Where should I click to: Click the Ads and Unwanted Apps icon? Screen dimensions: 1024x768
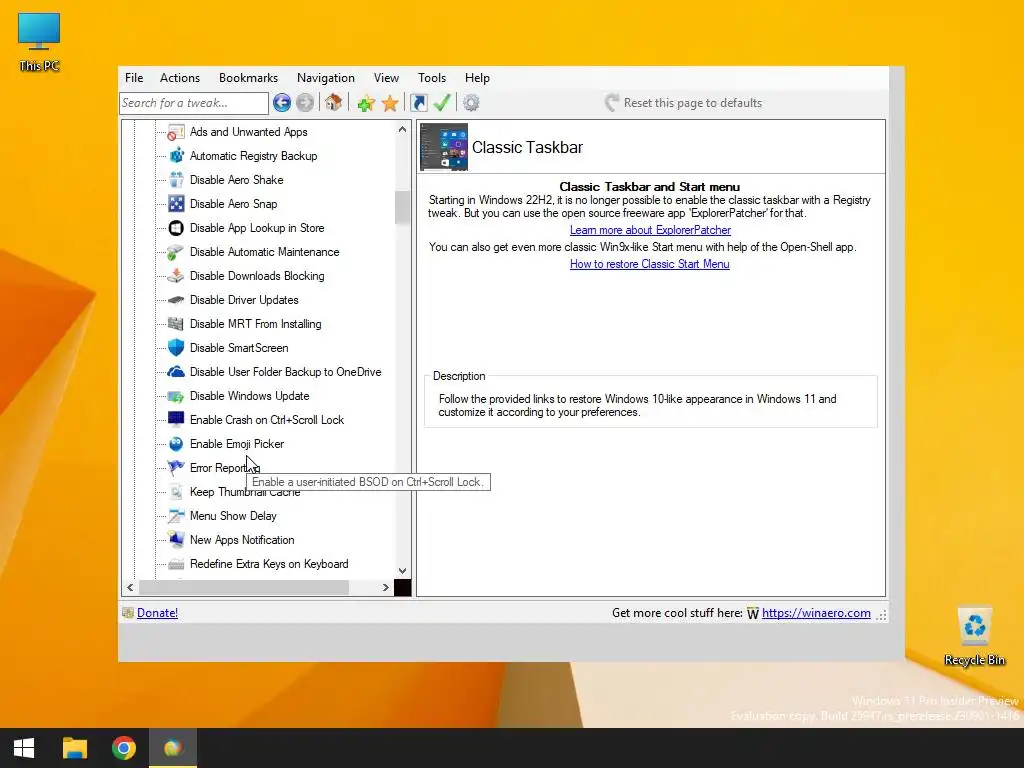click(176, 133)
